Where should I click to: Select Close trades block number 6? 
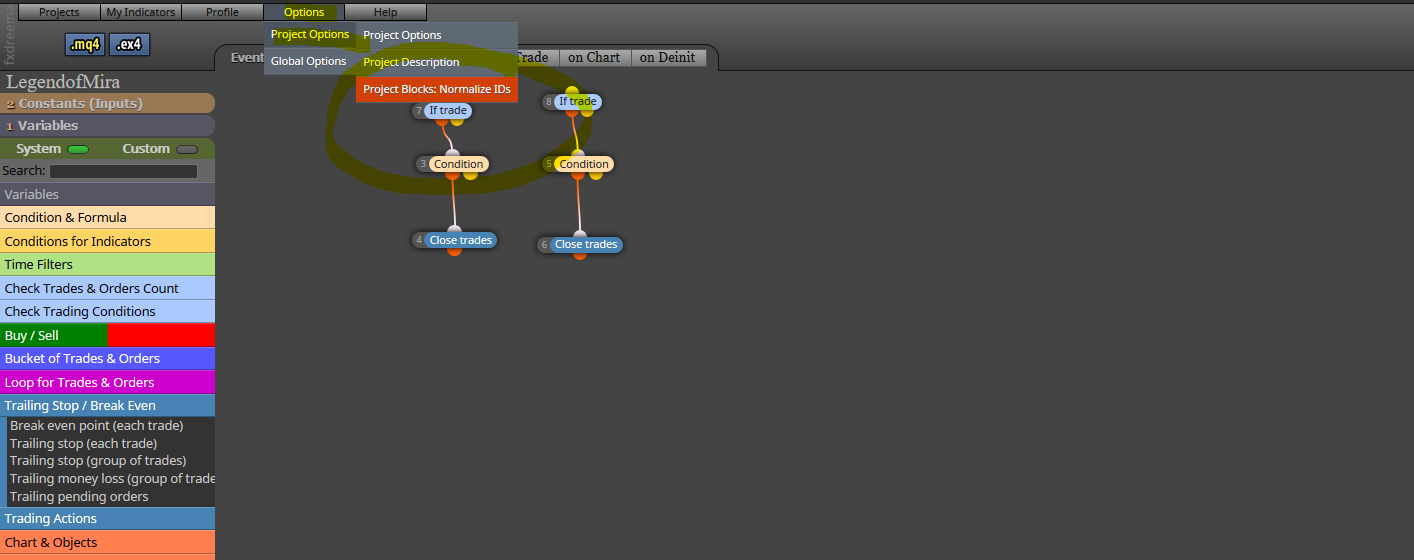(x=586, y=244)
